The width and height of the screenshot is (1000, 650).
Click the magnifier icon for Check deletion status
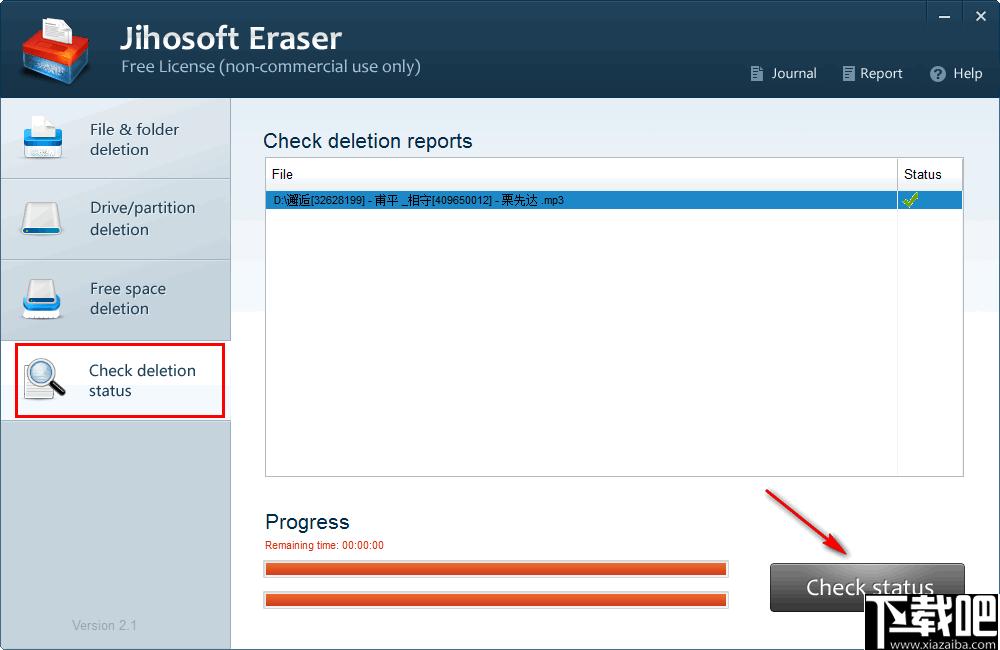point(45,380)
